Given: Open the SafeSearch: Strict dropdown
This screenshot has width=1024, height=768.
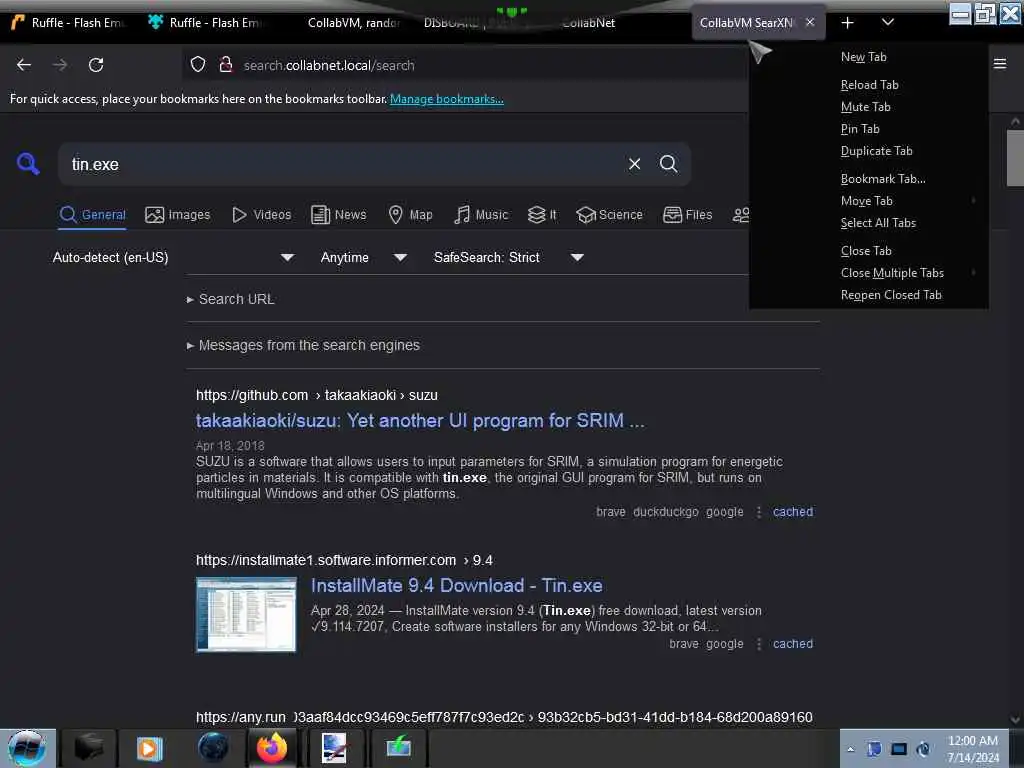Looking at the screenshot, I should [508, 257].
